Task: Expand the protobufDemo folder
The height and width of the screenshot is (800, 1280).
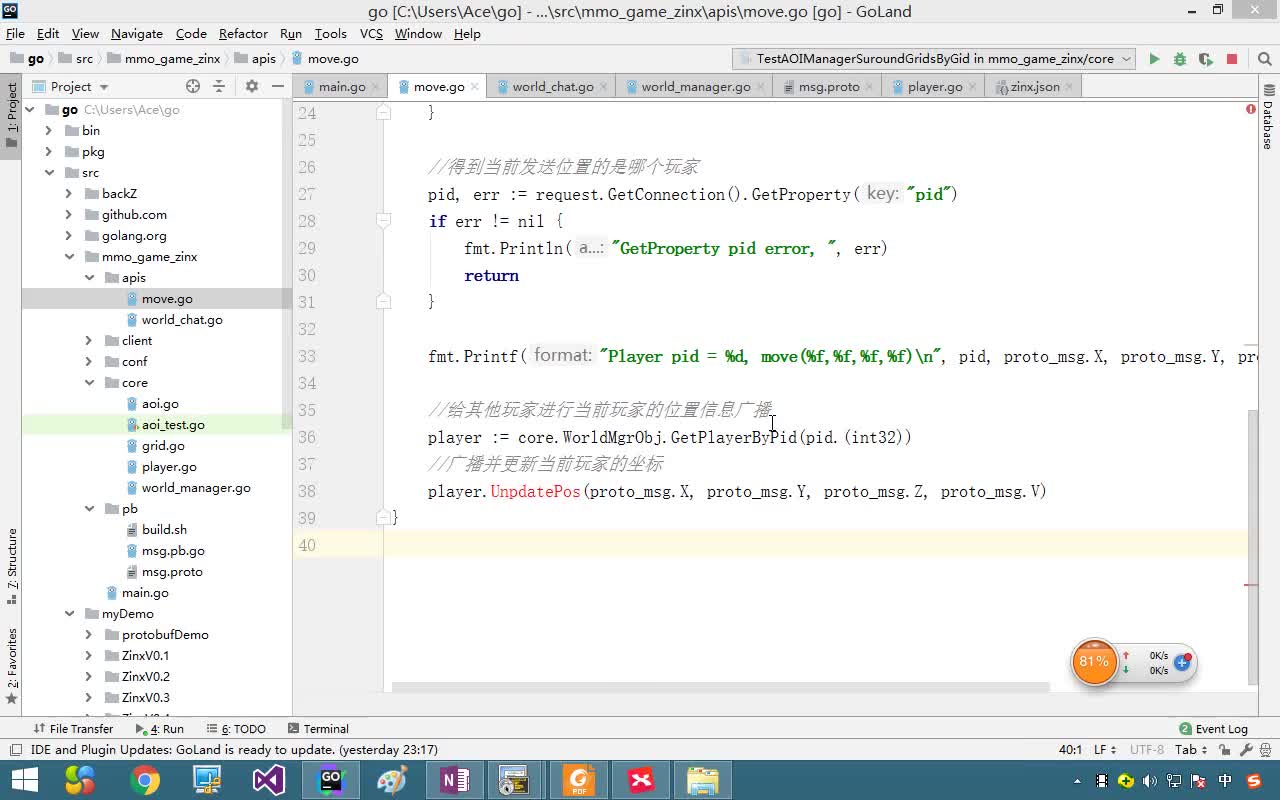Action: pyautogui.click(x=89, y=635)
